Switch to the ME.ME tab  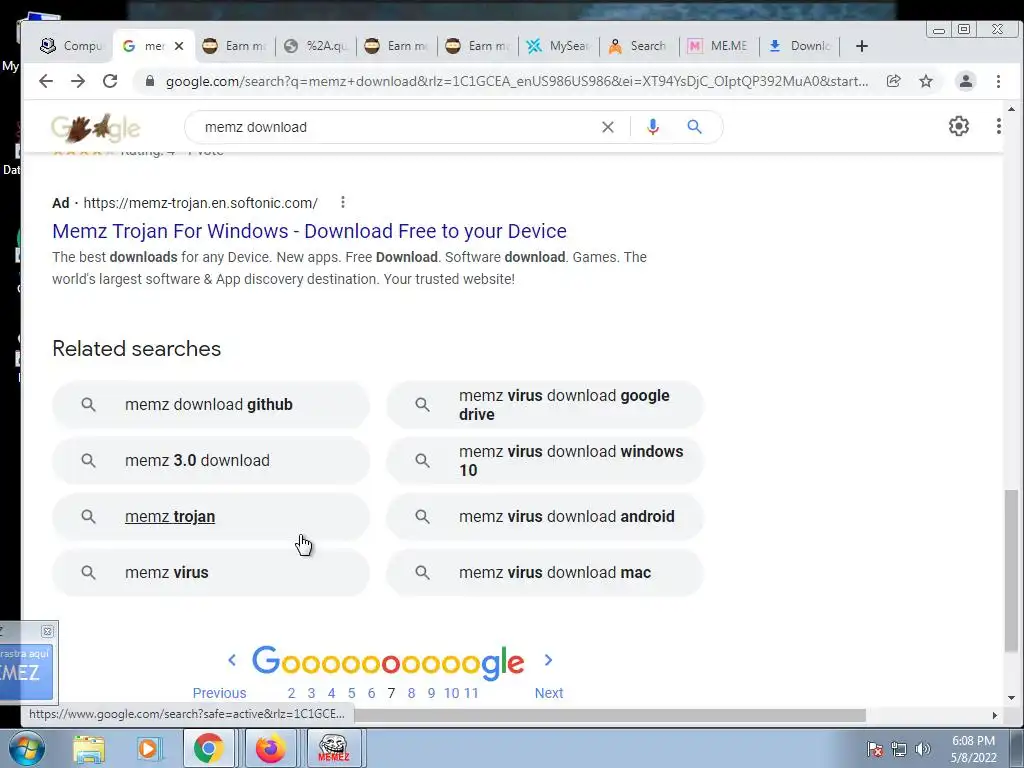[x=718, y=46]
